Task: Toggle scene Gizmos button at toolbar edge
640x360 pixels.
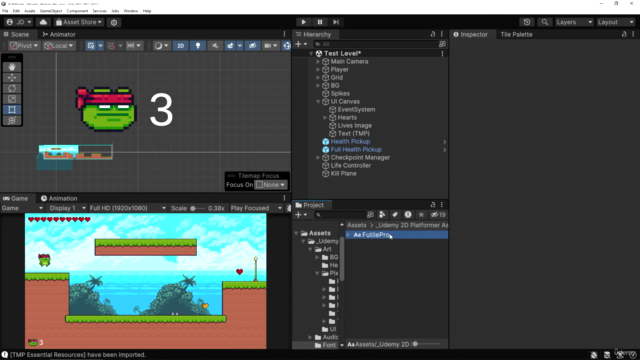Action: coord(287,46)
